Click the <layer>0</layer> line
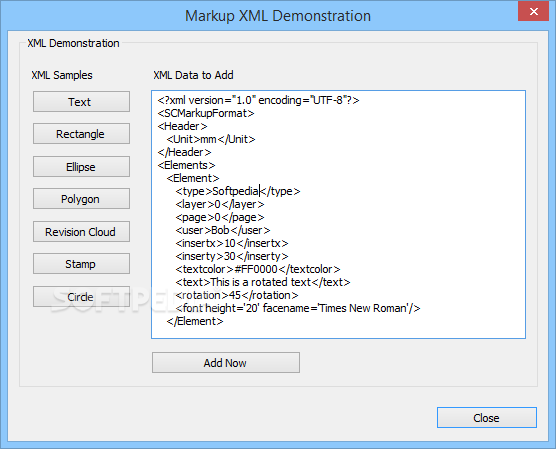The height and width of the screenshot is (449, 556). pos(219,204)
